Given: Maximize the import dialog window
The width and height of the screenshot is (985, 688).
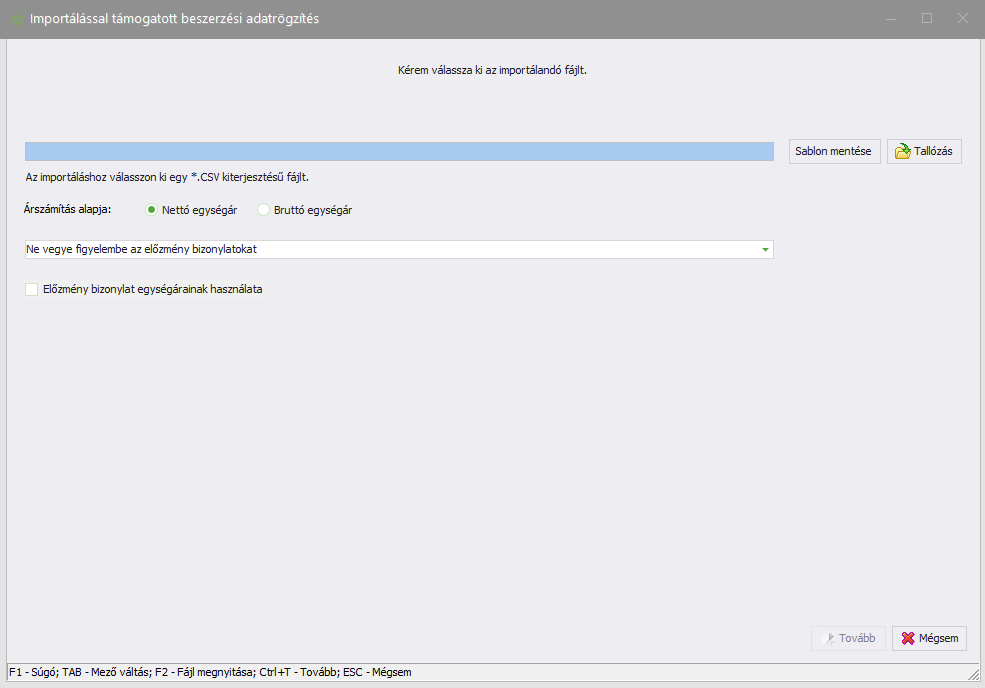Looking at the screenshot, I should pos(927,18).
